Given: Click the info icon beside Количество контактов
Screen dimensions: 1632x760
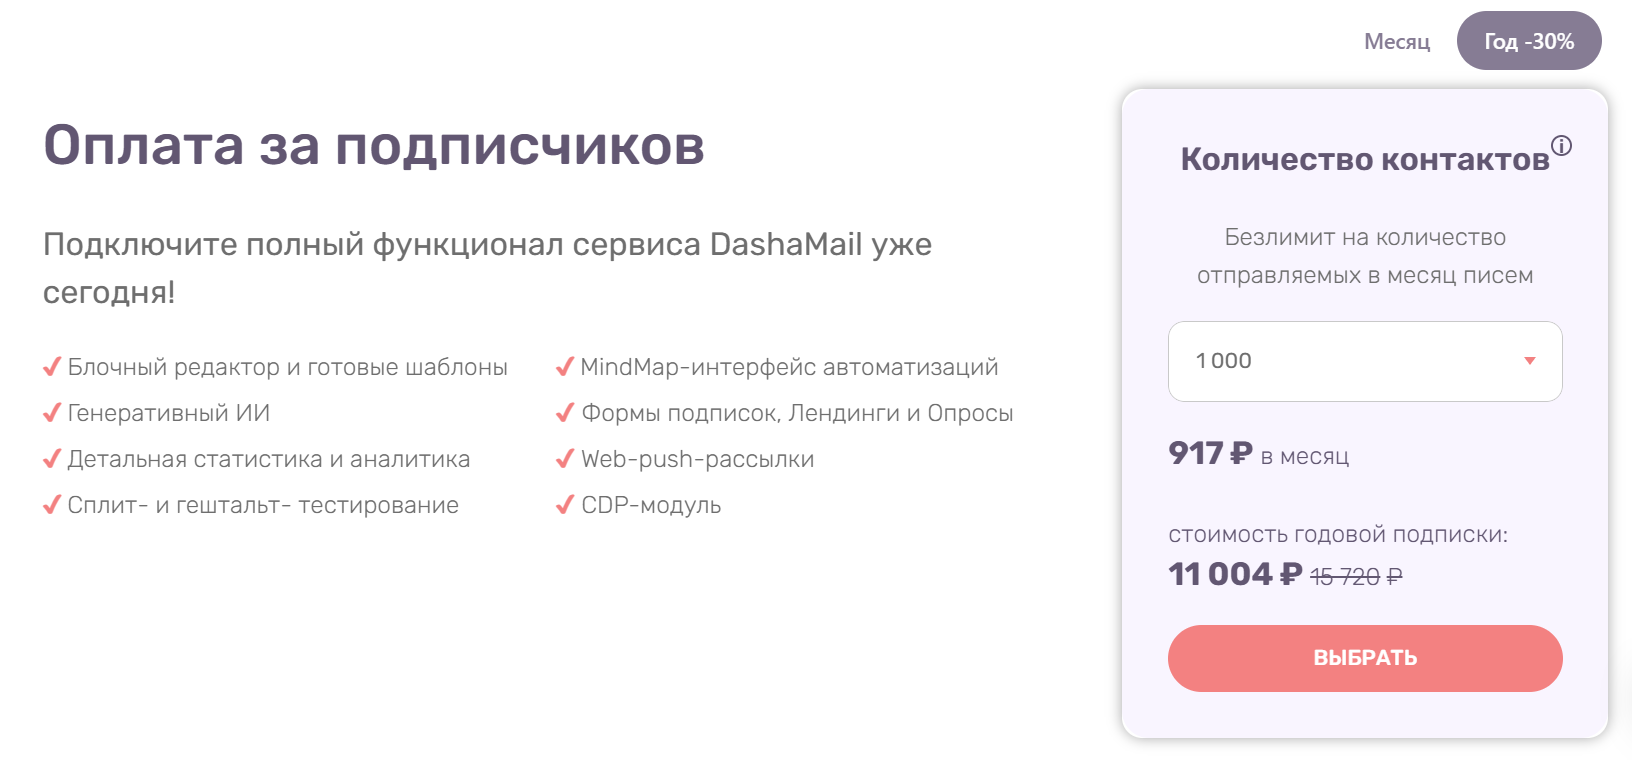Looking at the screenshot, I should tap(1562, 146).
